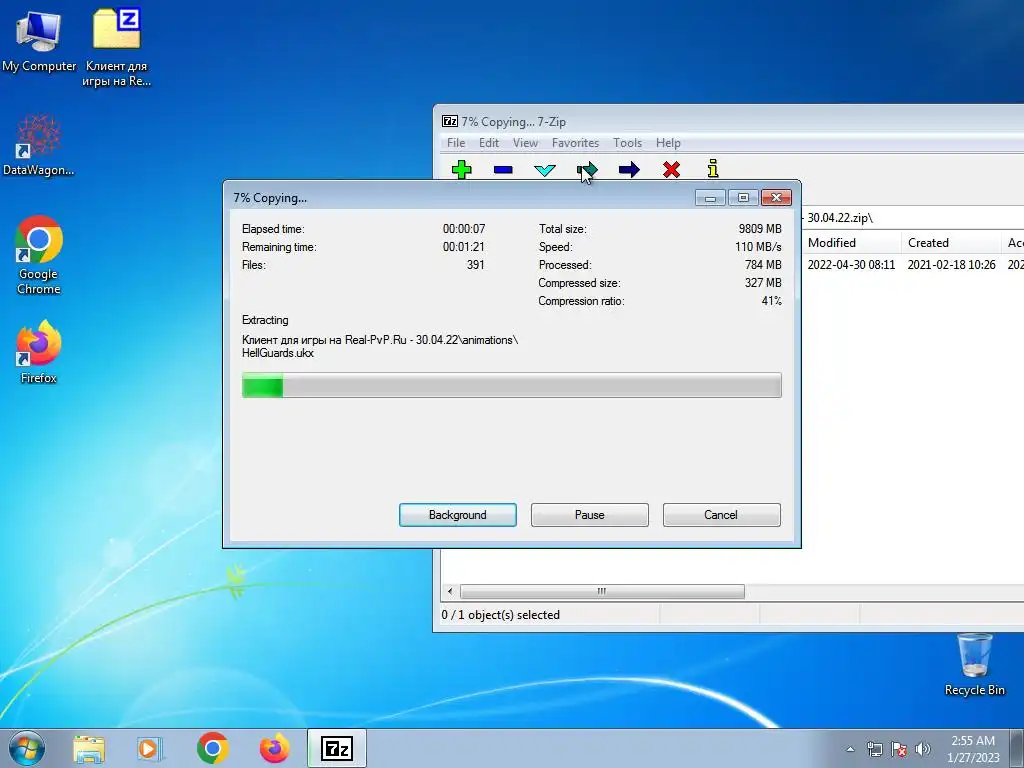Launch Chrome from the taskbar
Image resolution: width=1024 pixels, height=768 pixels.
(x=212, y=748)
